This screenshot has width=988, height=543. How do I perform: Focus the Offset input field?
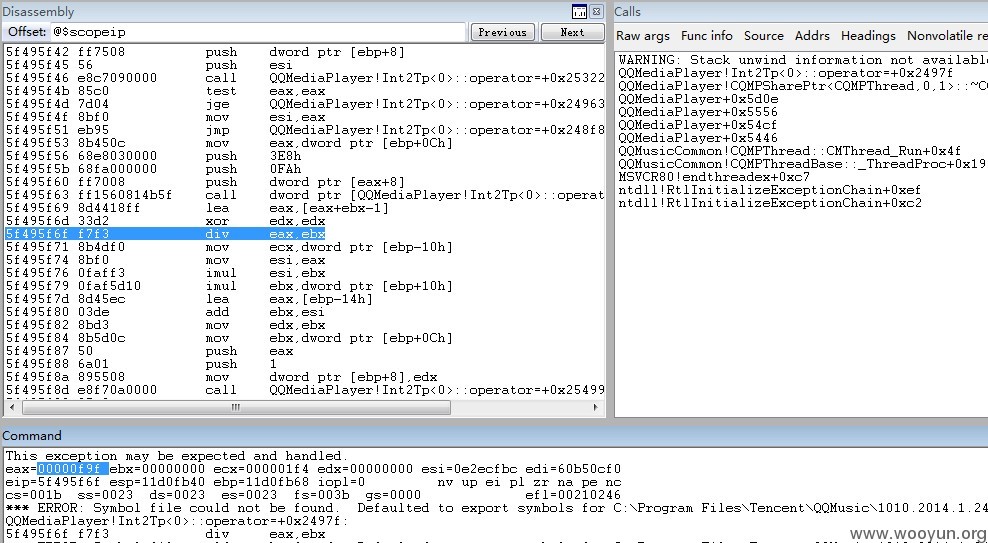[x=258, y=32]
